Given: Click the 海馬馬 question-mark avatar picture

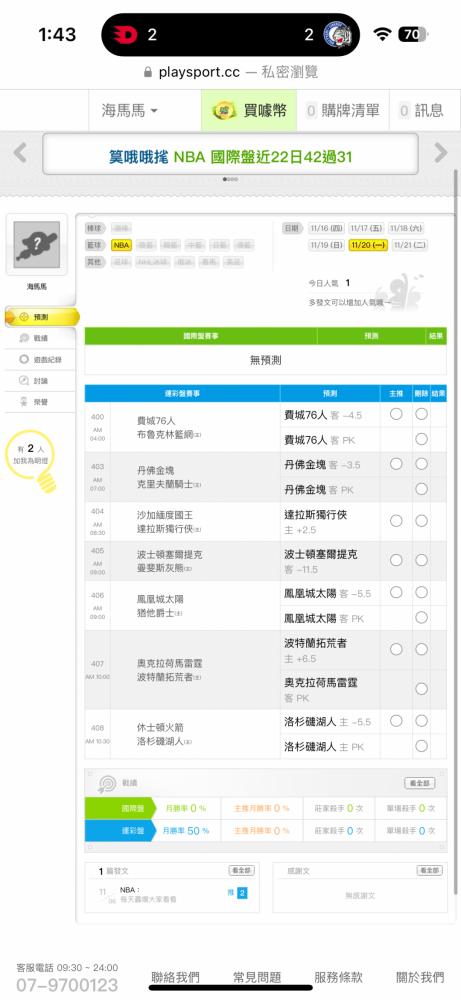Looking at the screenshot, I should point(36,244).
